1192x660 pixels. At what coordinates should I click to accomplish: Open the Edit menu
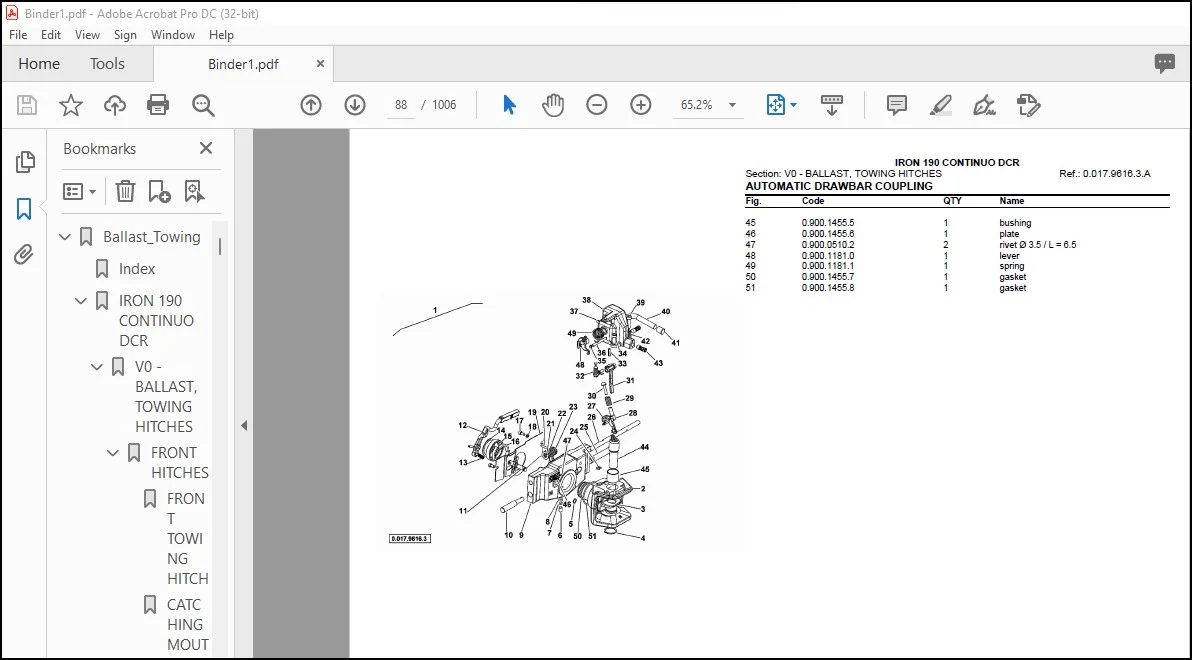click(51, 35)
